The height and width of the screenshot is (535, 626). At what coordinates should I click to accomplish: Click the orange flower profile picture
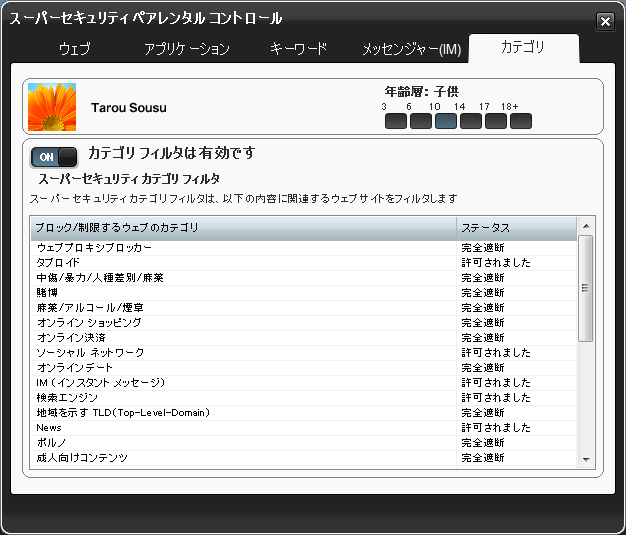(52, 107)
